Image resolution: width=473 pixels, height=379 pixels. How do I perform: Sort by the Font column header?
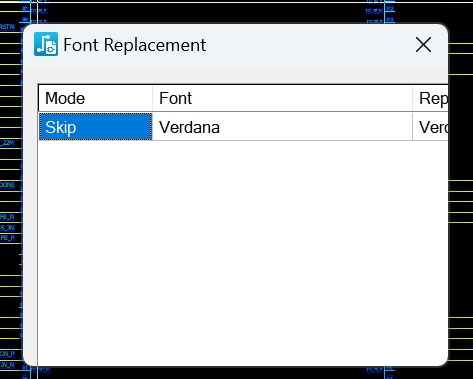point(282,98)
